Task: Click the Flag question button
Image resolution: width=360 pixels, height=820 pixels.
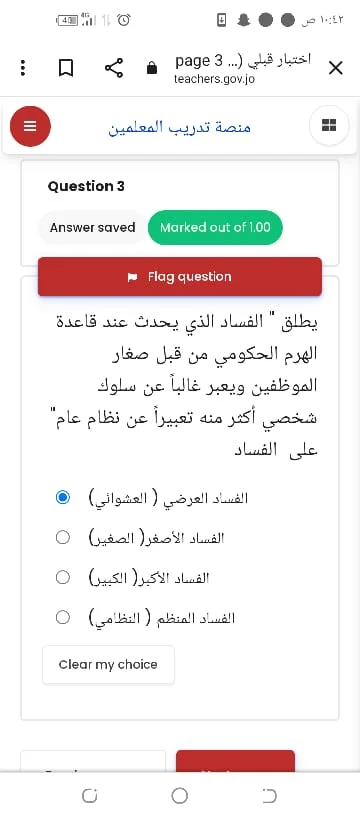Action: pos(179,277)
